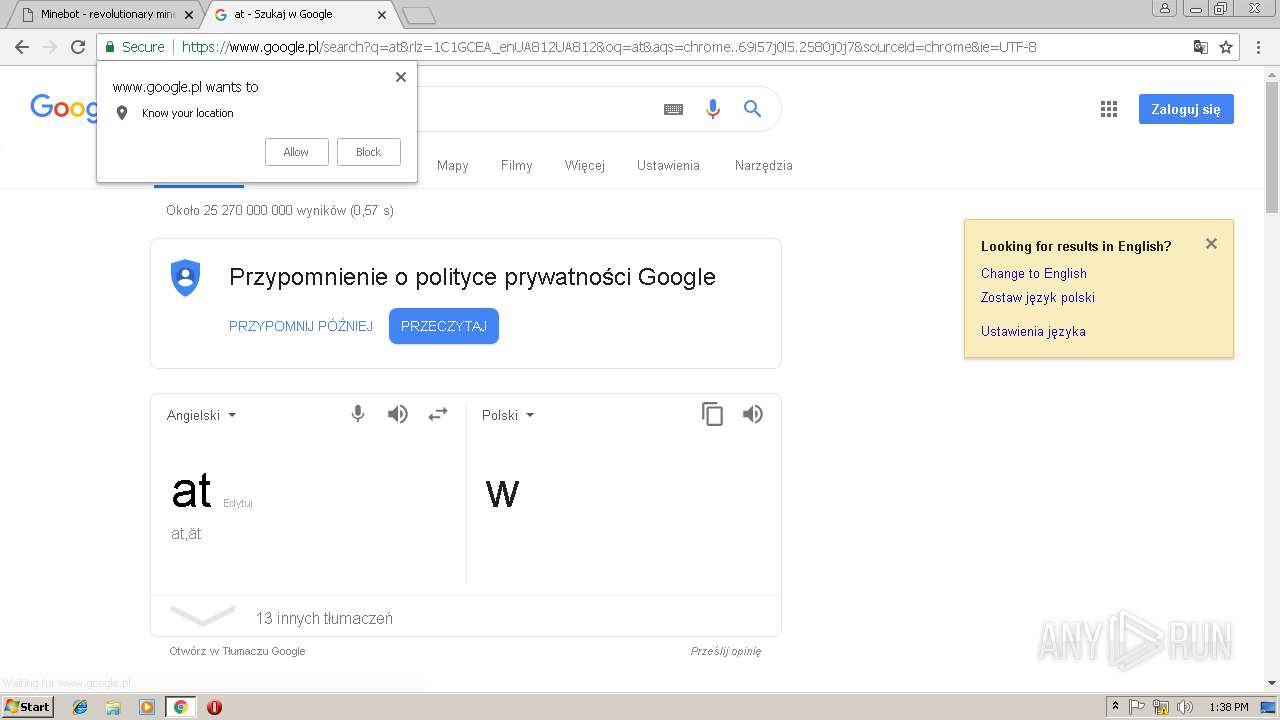Close the Minebot tab
1280x720 pixels.
[x=189, y=15]
